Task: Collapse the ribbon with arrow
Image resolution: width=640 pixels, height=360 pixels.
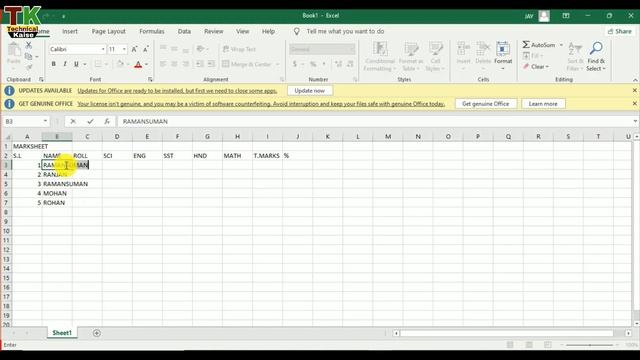Action: pyautogui.click(x=635, y=80)
